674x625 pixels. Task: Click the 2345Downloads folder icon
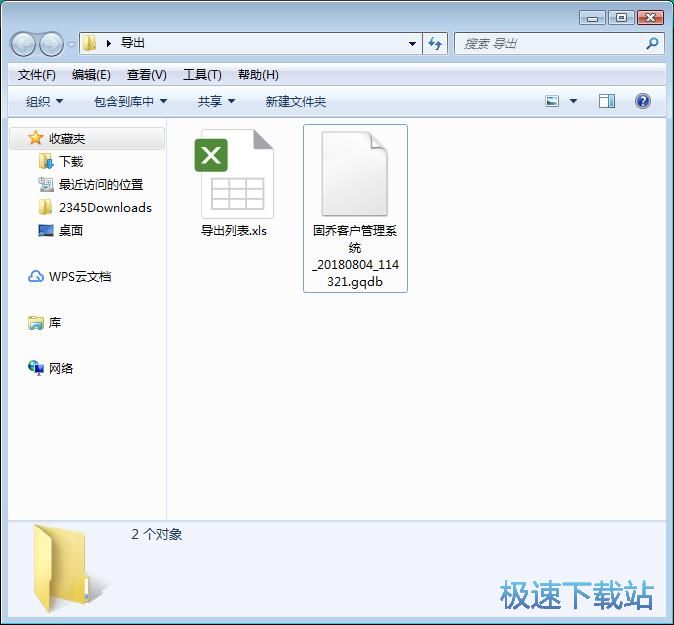(46, 207)
